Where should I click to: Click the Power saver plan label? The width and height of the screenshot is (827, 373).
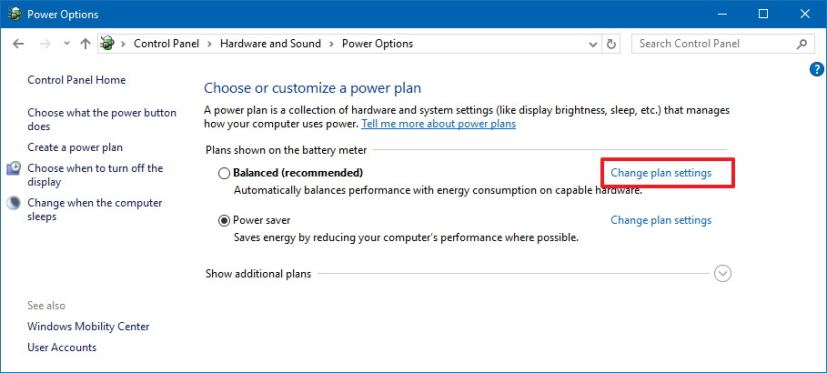tap(262, 221)
